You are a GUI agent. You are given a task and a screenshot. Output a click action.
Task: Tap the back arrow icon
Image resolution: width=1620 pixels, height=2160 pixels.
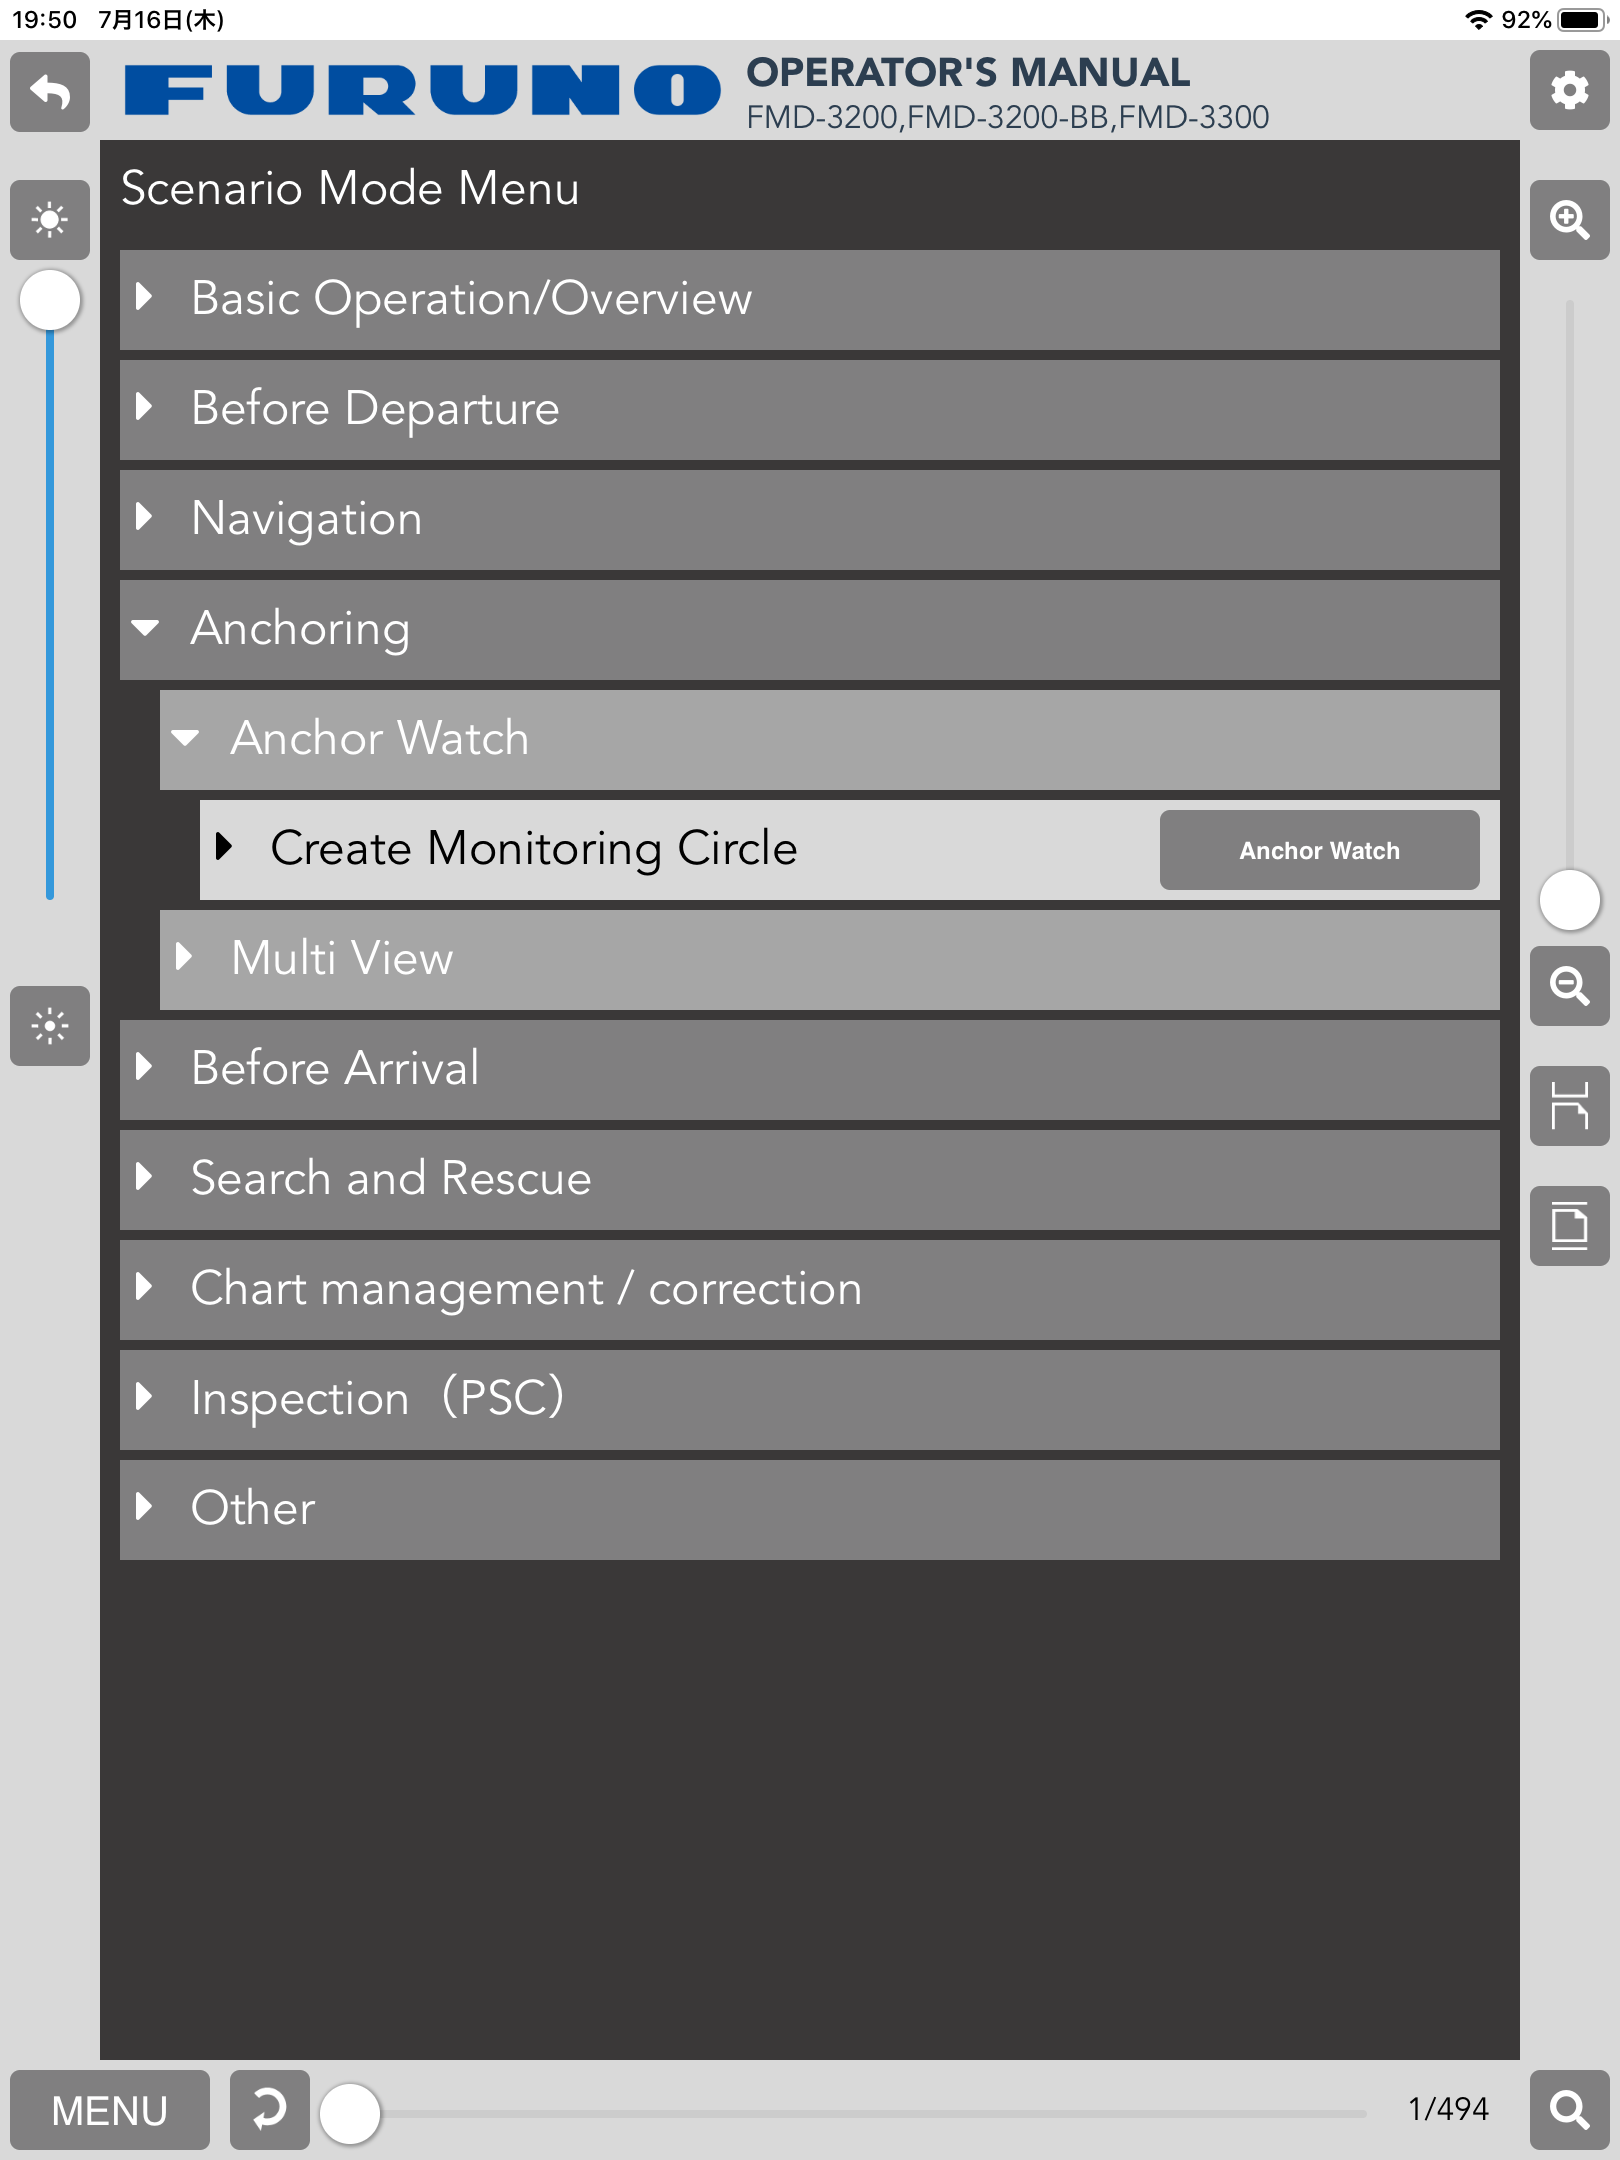[50, 92]
